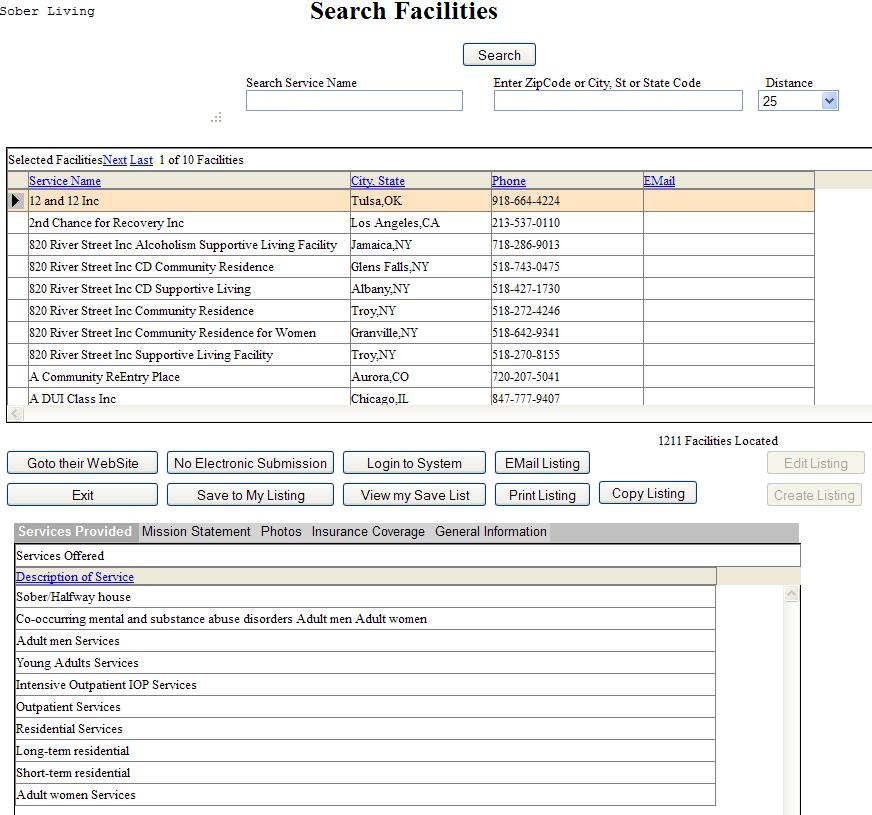Open View my Save List
The image size is (872, 815).
coord(414,495)
